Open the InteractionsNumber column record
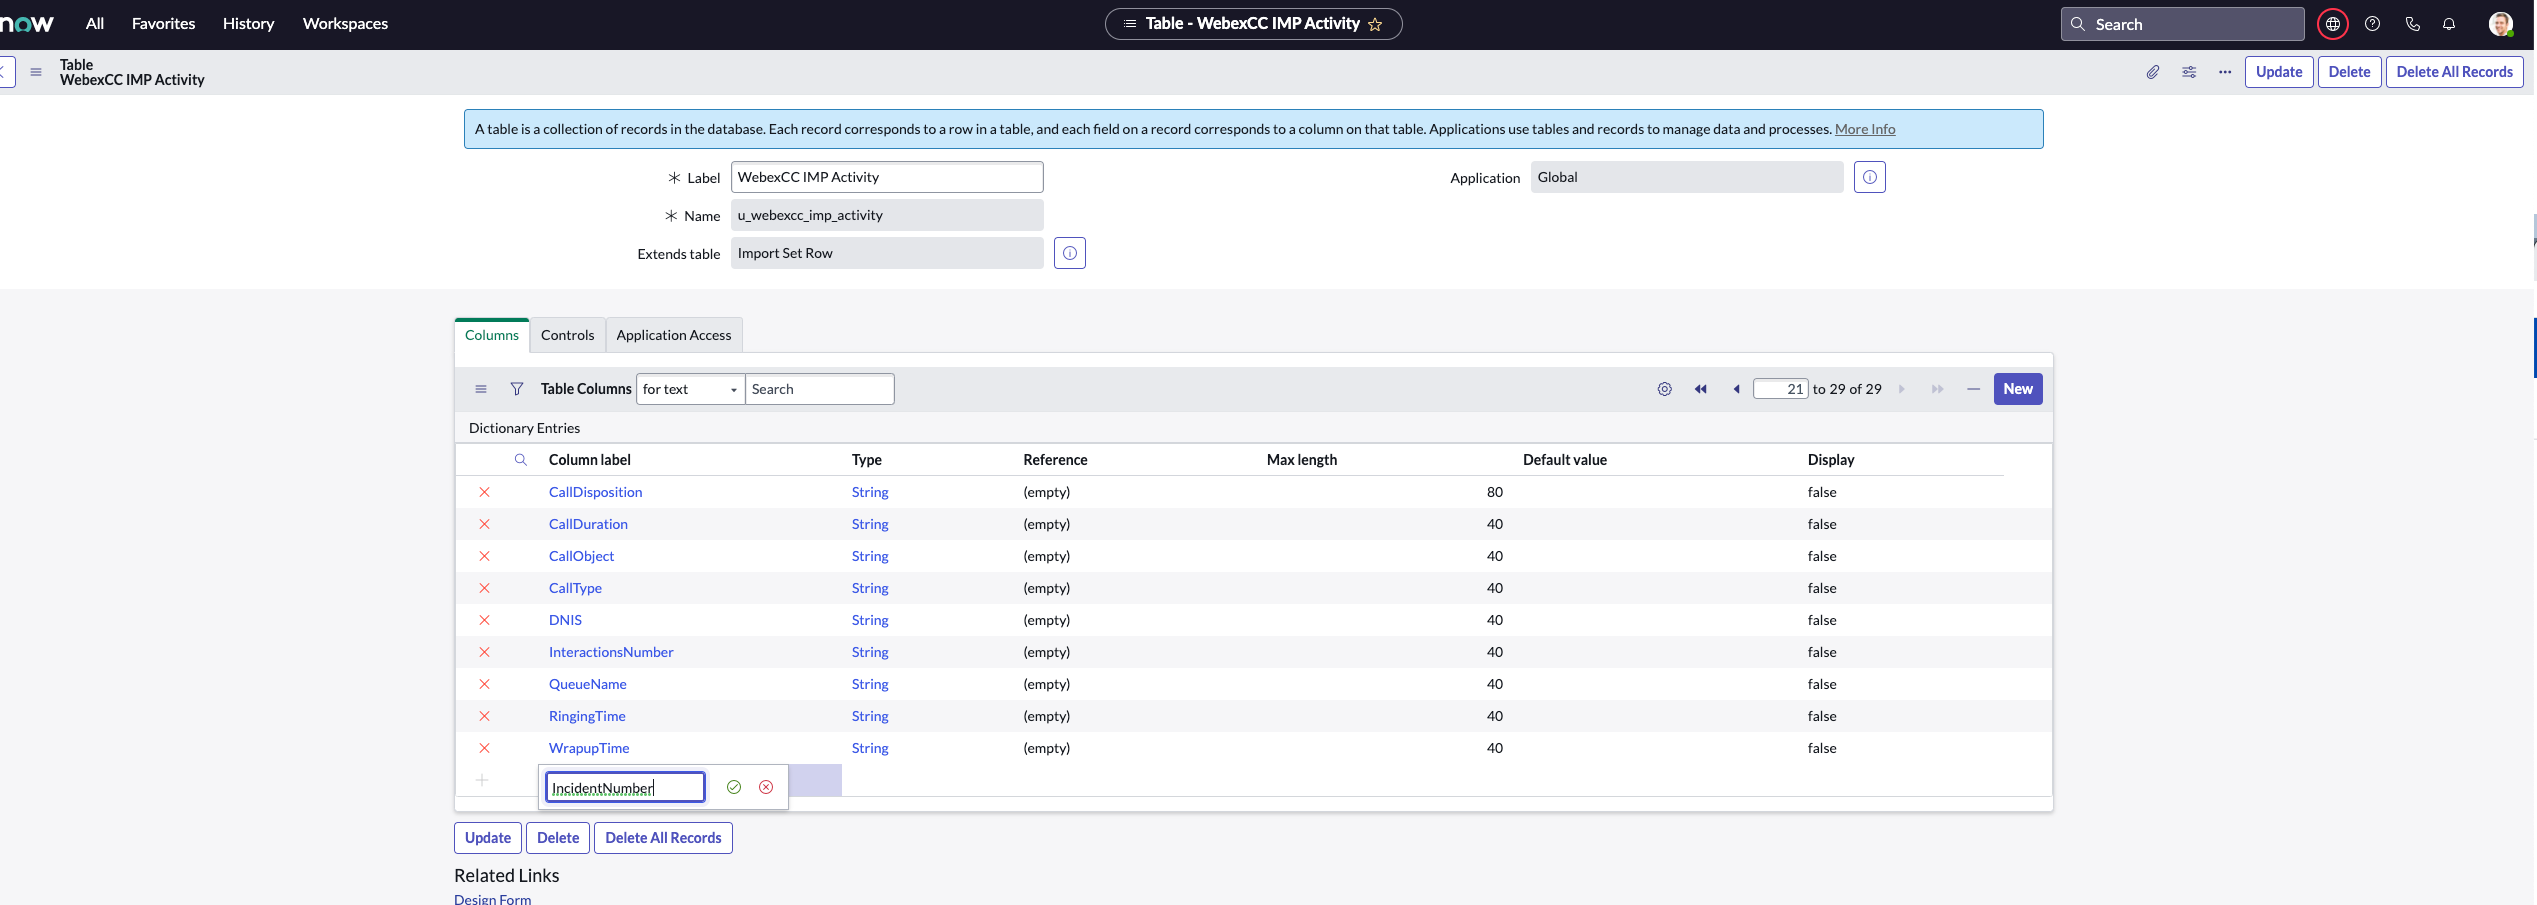The width and height of the screenshot is (2537, 905). 611,652
